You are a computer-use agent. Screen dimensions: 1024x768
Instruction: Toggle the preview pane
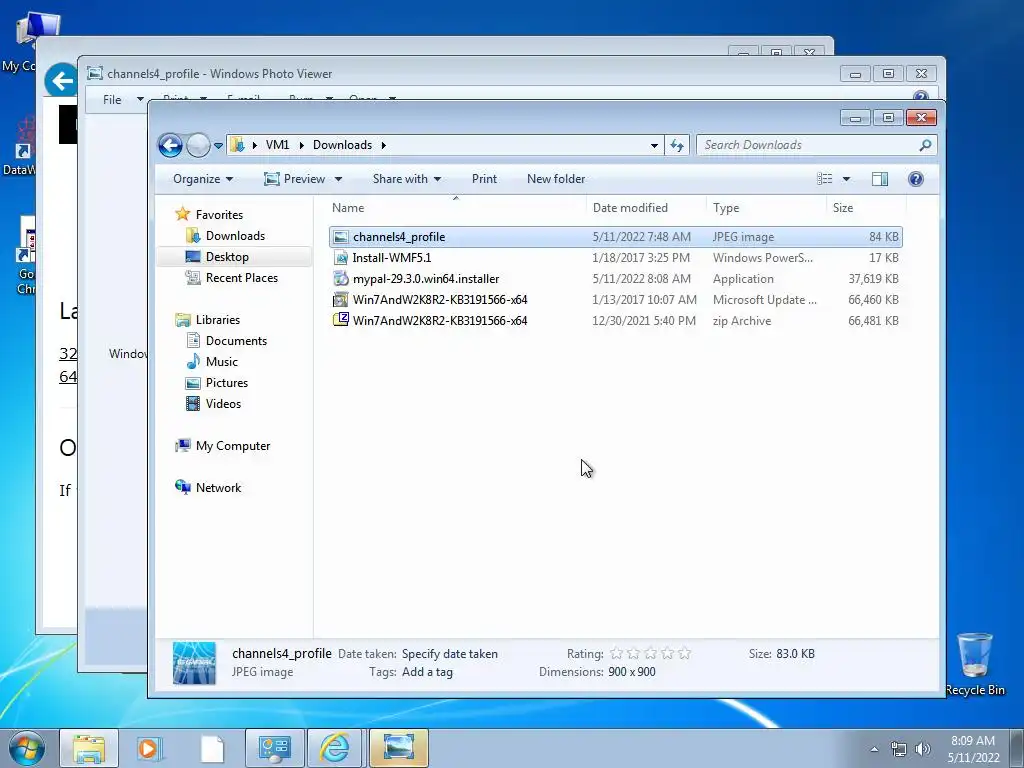click(880, 179)
